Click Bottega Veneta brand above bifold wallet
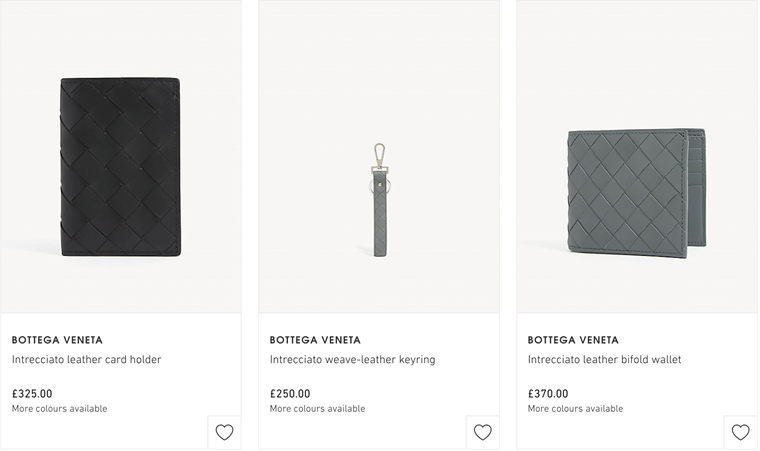The width and height of the screenshot is (760, 451). click(x=573, y=340)
